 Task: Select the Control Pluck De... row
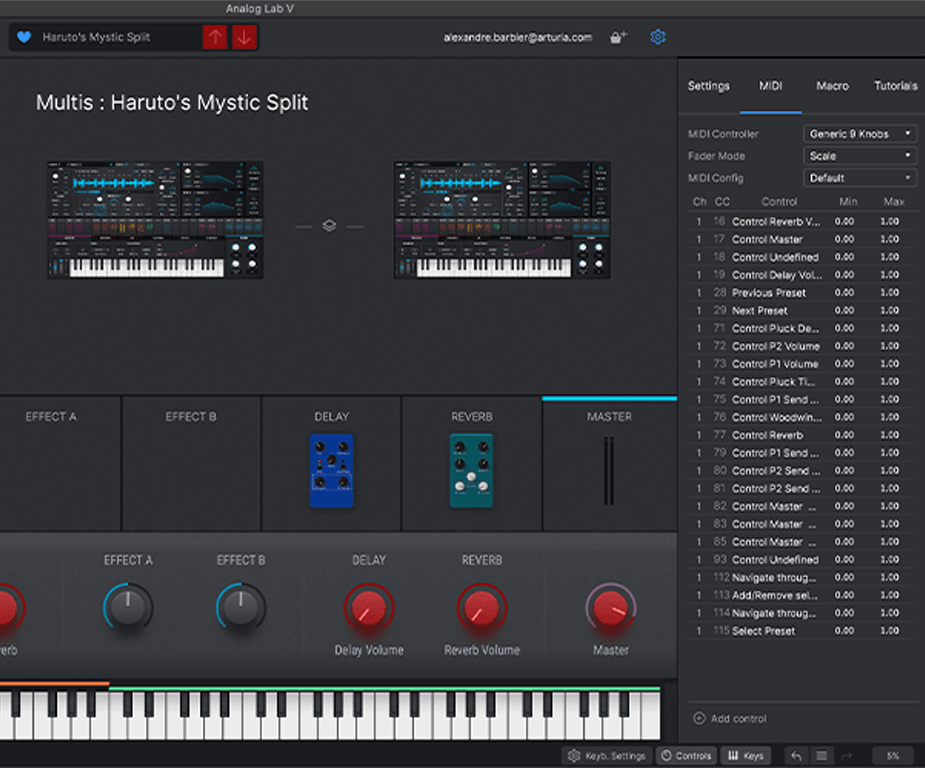[x=802, y=328]
